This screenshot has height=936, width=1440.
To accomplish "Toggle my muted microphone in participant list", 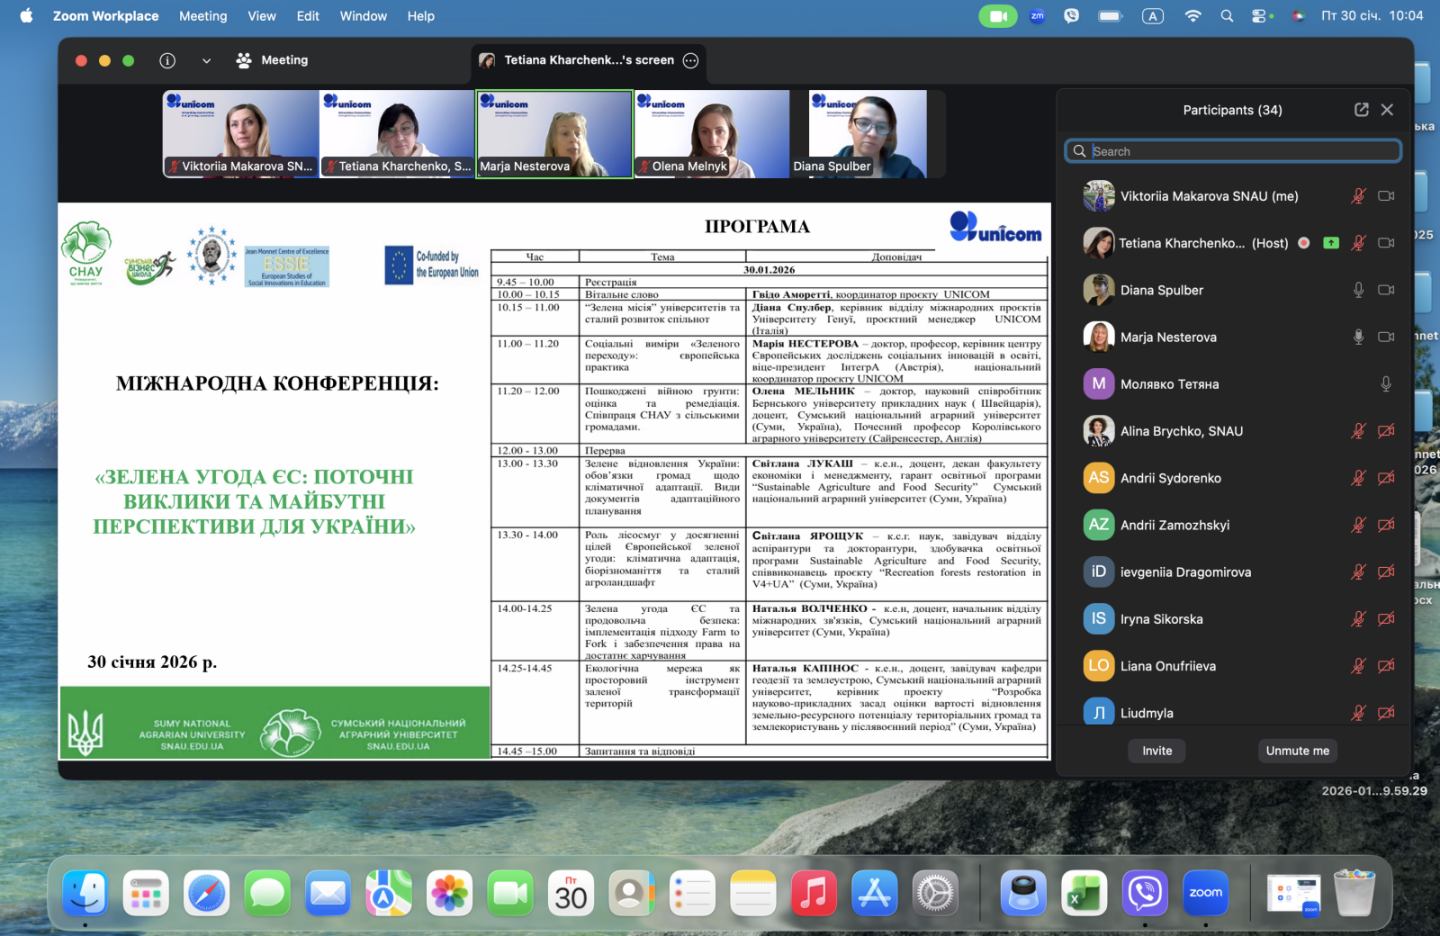I will pyautogui.click(x=1358, y=196).
